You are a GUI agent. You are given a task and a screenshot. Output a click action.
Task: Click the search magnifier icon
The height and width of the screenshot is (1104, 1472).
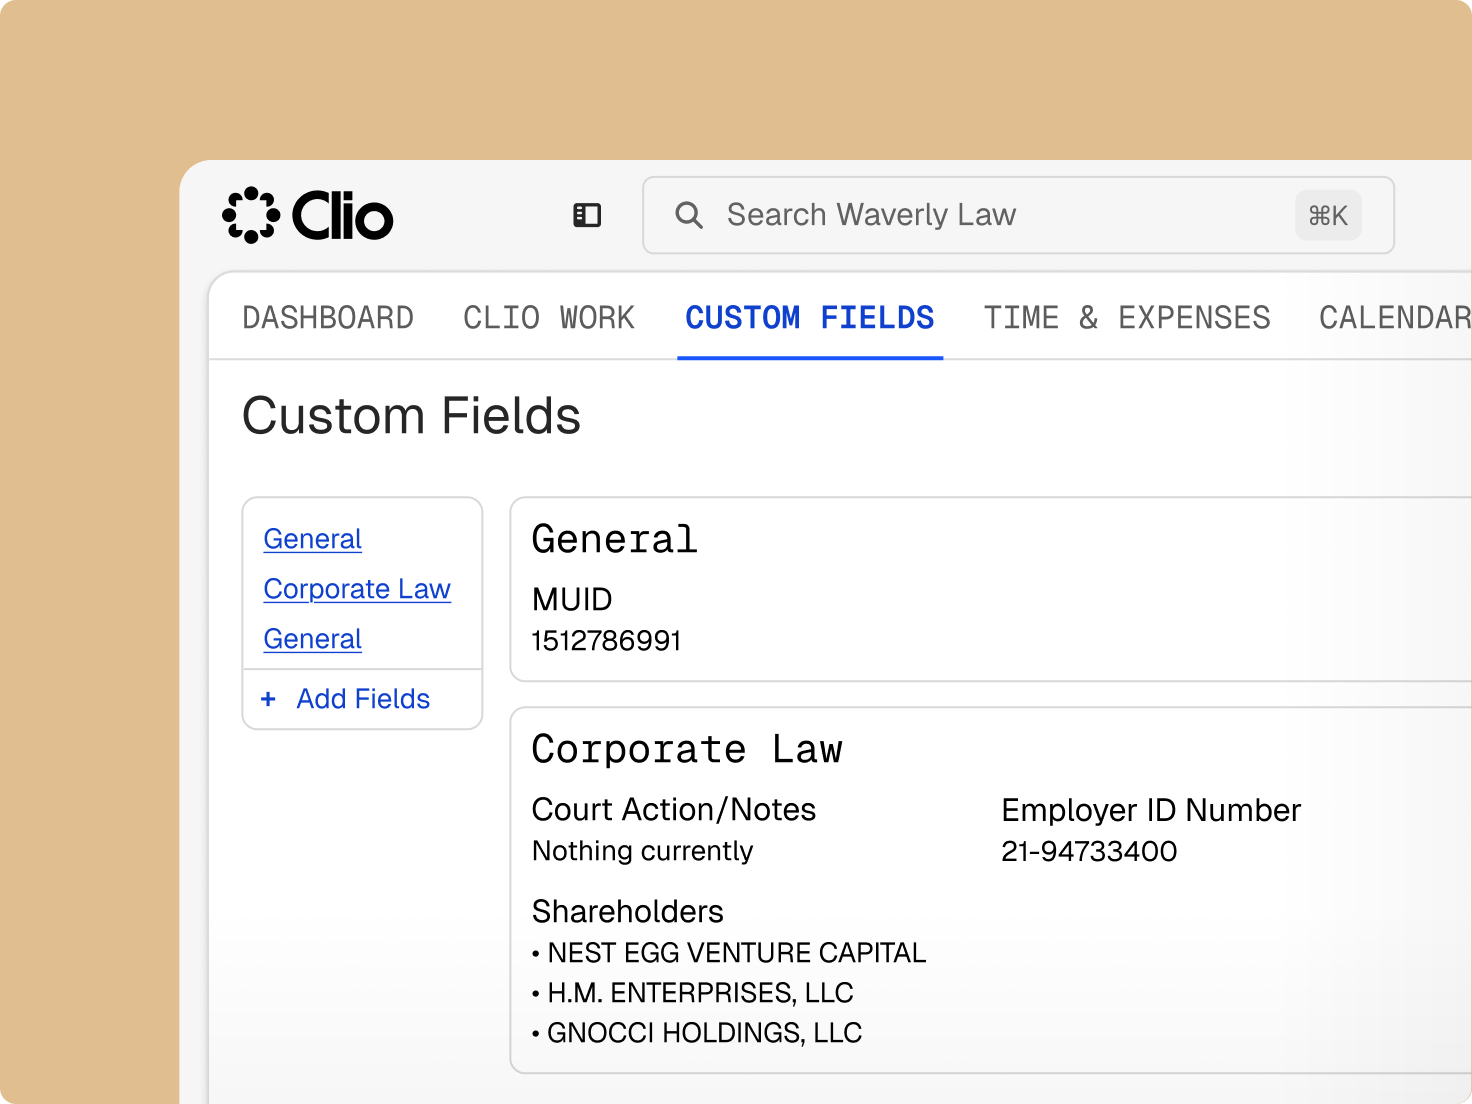[x=689, y=215]
